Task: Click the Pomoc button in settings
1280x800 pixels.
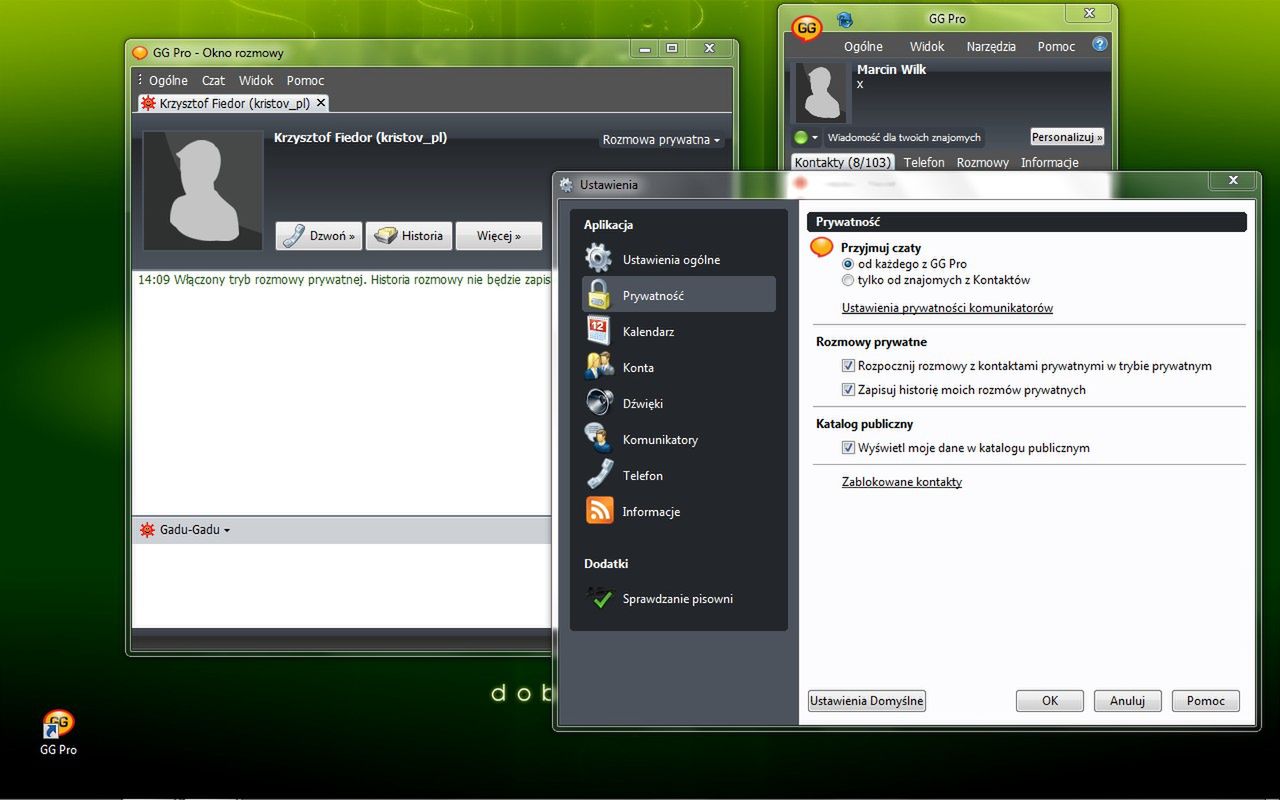Action: (x=1206, y=701)
